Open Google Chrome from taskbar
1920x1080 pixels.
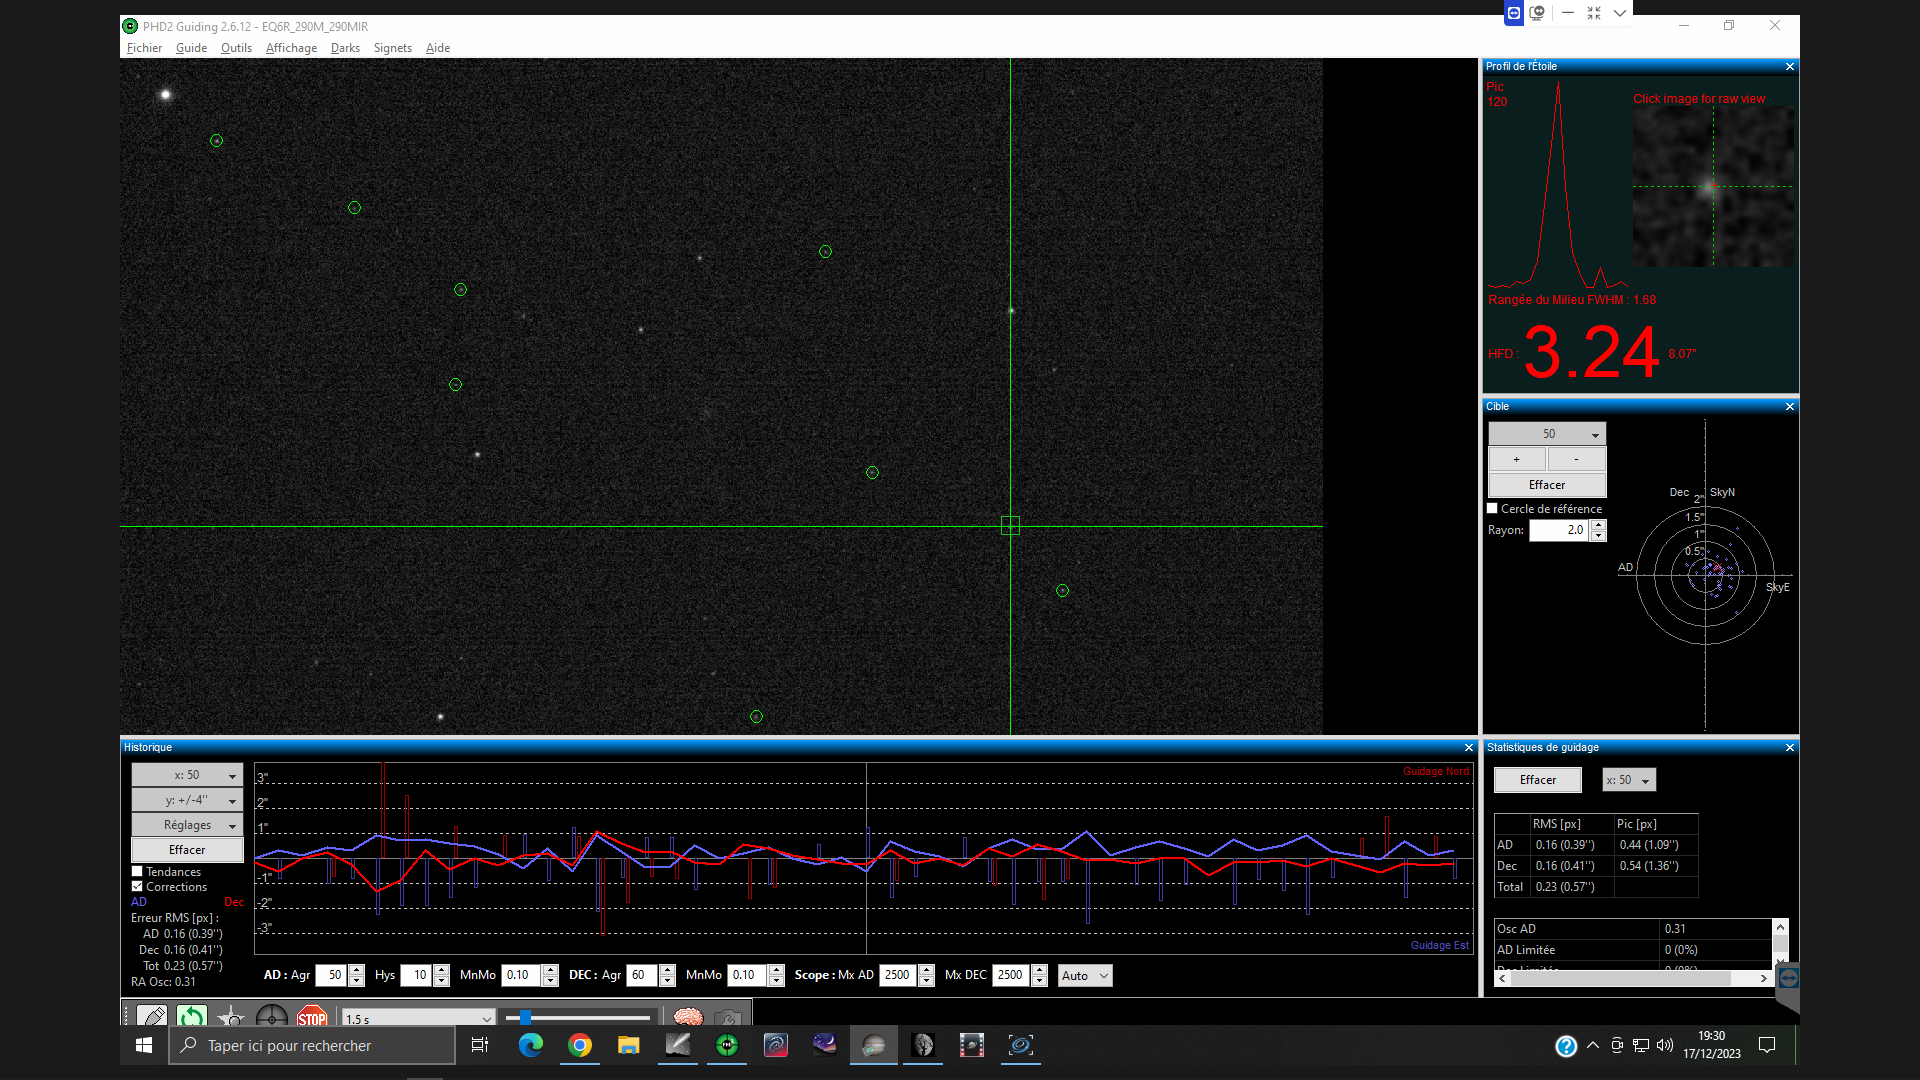(580, 1045)
